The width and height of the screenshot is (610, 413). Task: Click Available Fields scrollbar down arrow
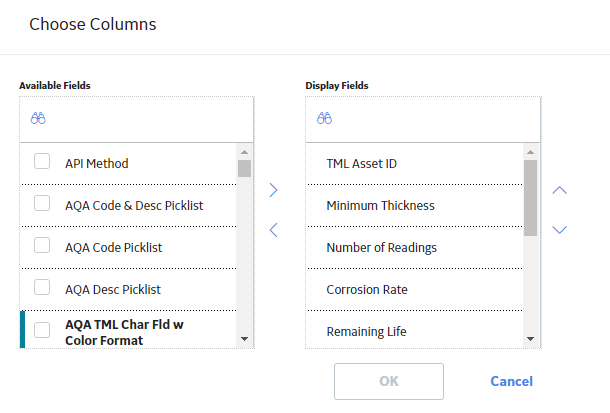tap(244, 339)
